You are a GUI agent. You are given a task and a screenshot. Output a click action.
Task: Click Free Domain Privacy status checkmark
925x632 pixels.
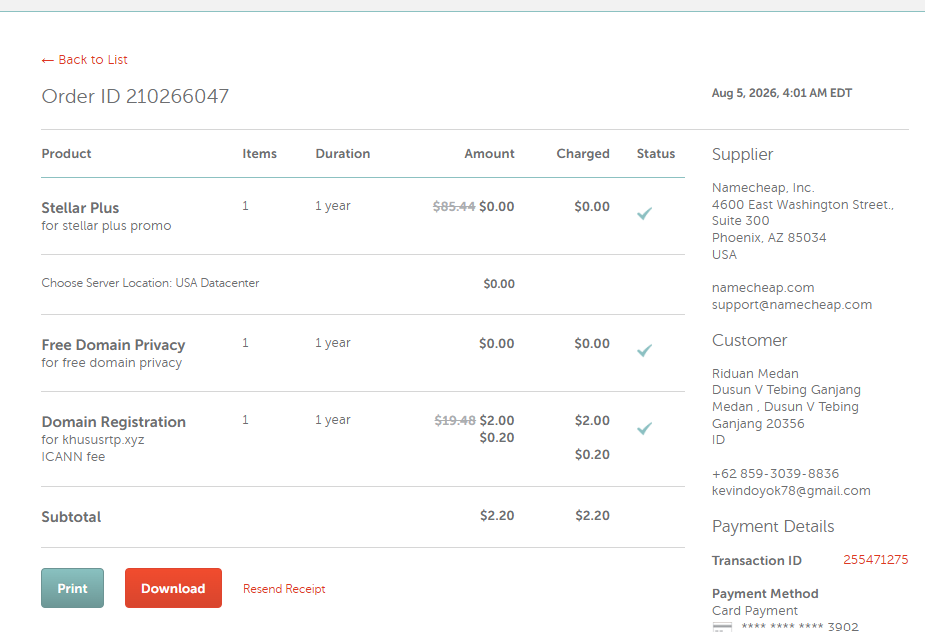pyautogui.click(x=645, y=350)
